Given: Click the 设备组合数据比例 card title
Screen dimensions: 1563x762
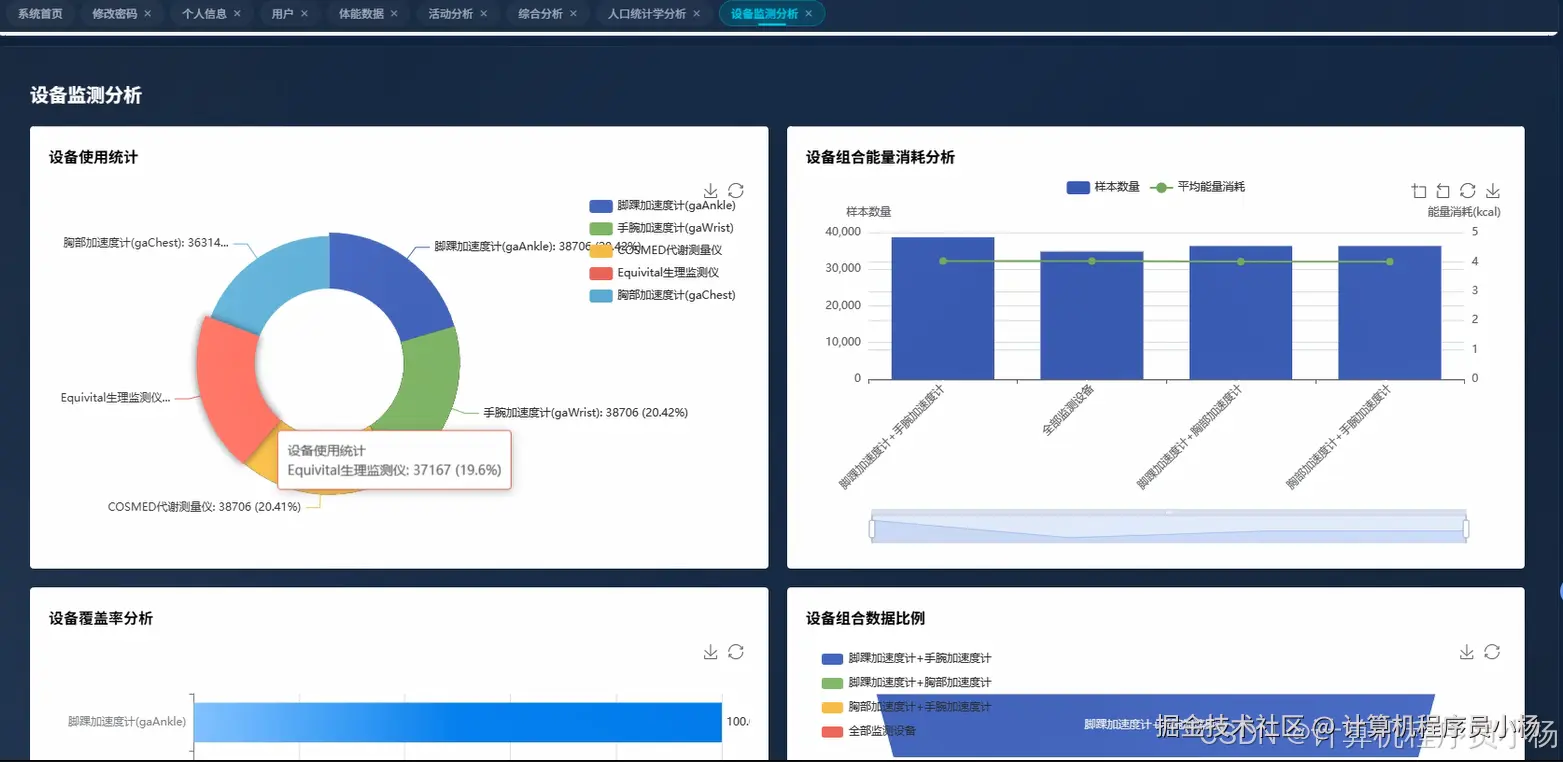Looking at the screenshot, I should 865,618.
